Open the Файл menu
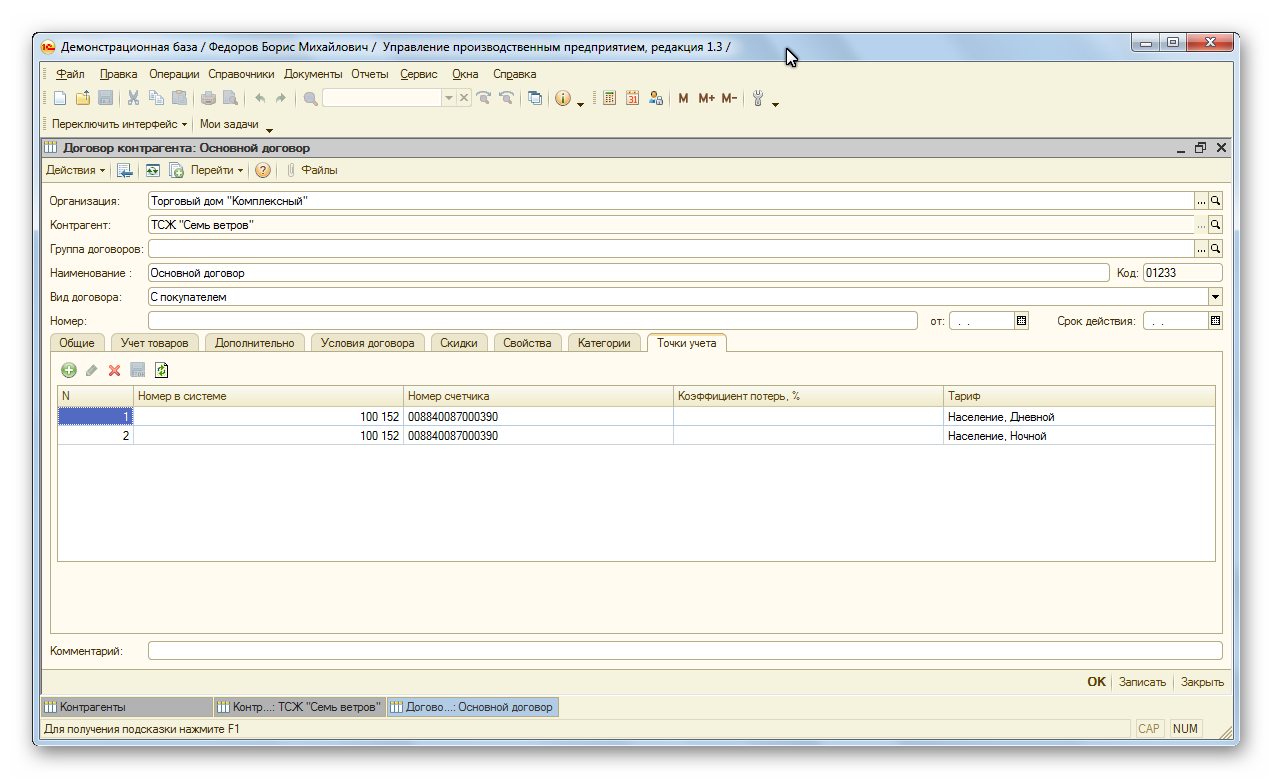This screenshot has height=779, width=1273. (70, 74)
